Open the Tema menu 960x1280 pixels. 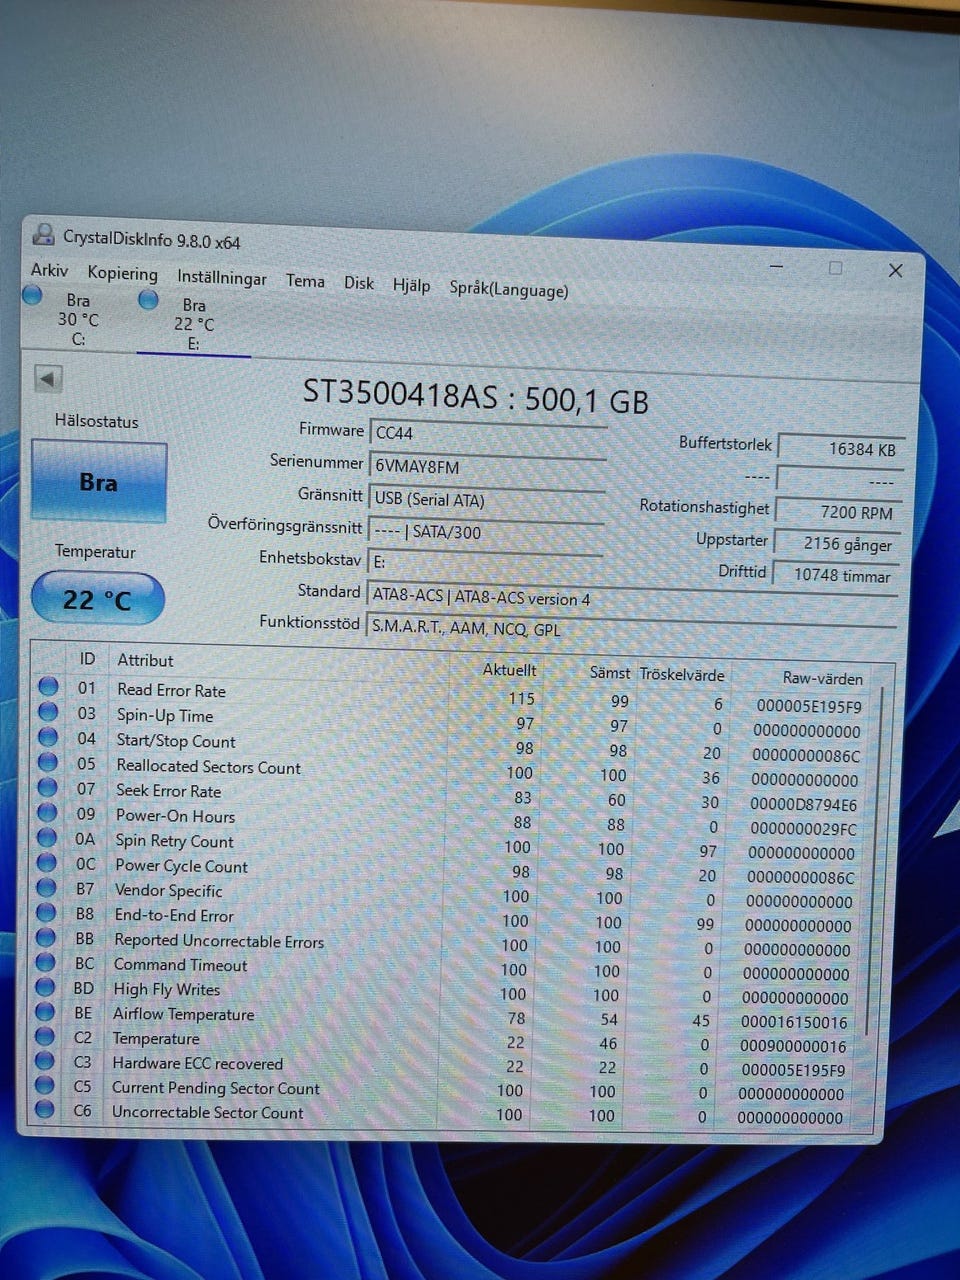coord(305,281)
